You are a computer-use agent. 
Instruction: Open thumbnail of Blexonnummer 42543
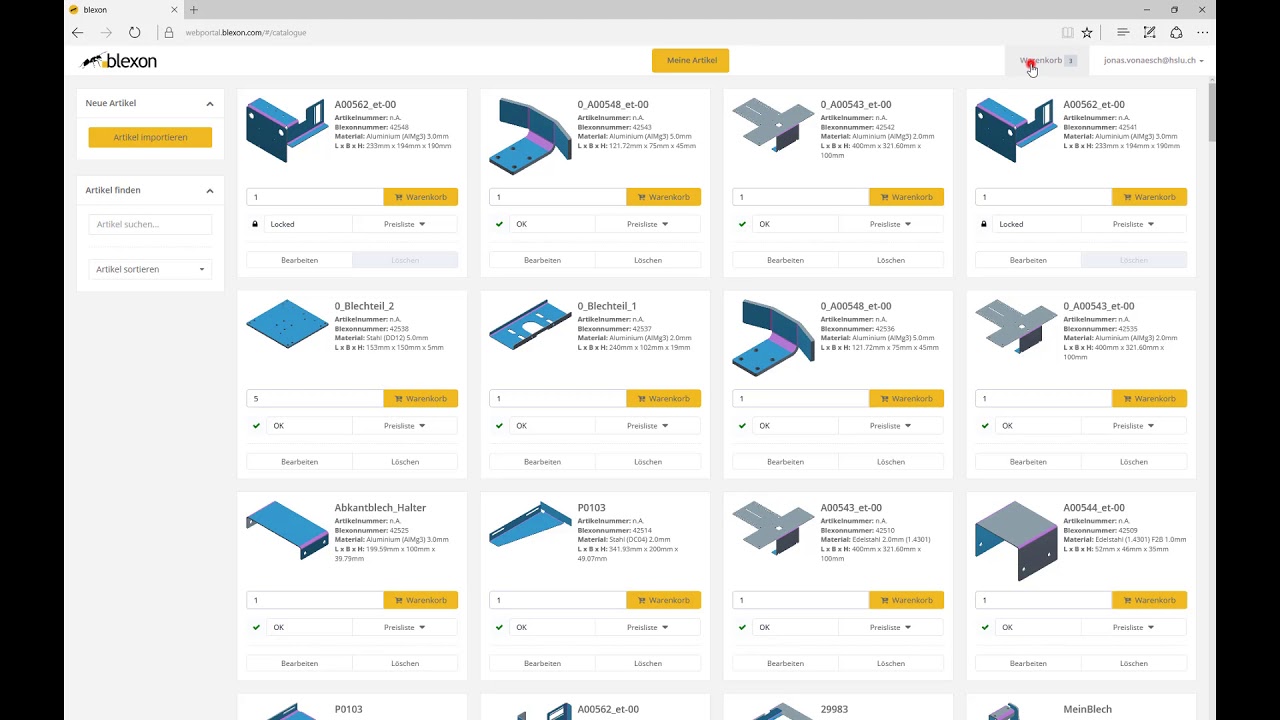[x=530, y=136]
